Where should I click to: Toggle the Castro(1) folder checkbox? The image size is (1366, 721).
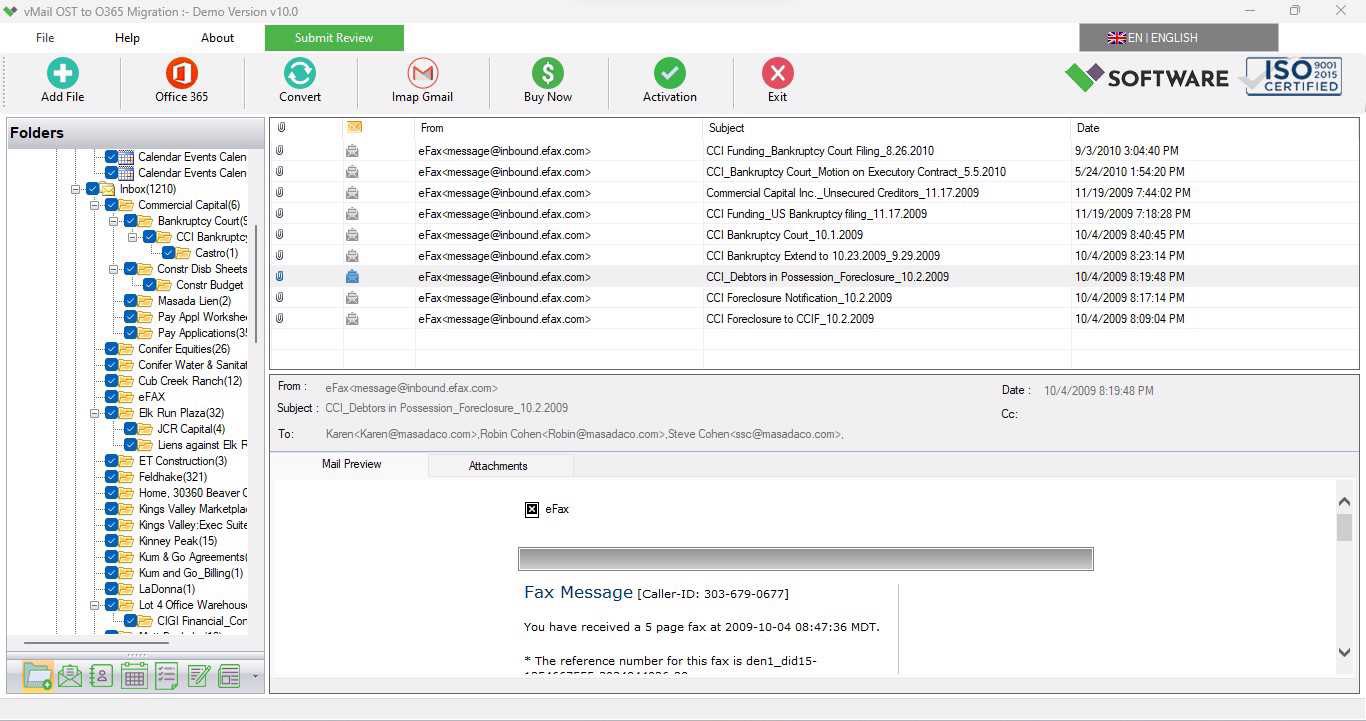(168, 253)
